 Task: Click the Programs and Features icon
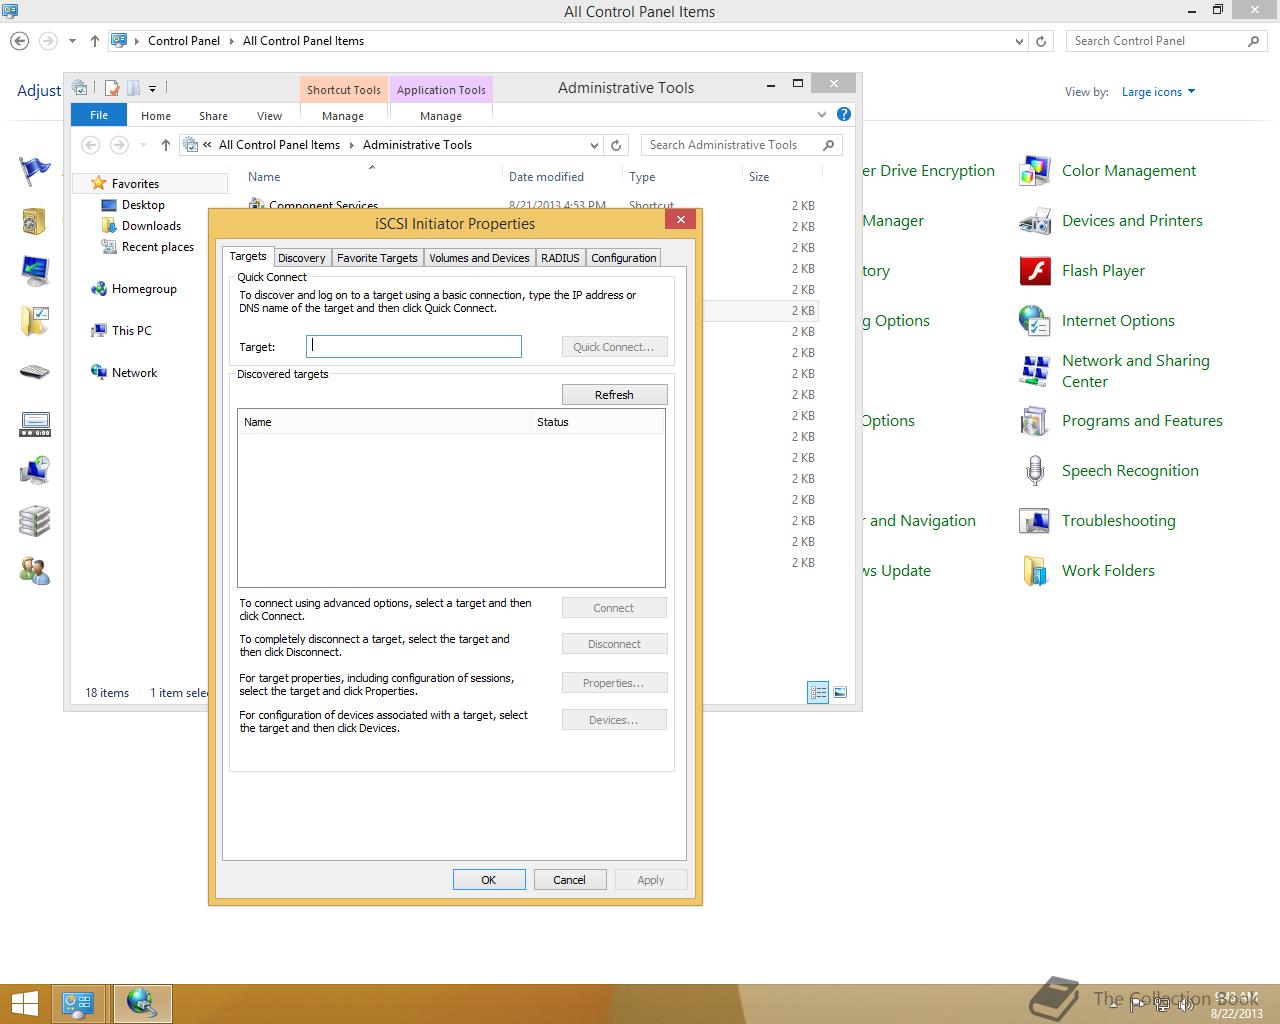(1034, 421)
